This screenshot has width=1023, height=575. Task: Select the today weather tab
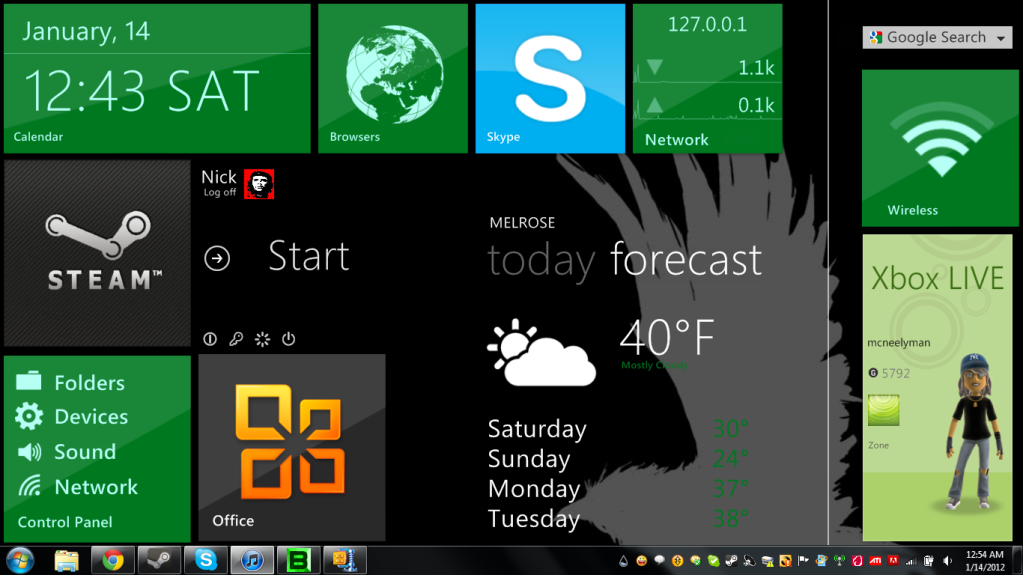point(542,260)
